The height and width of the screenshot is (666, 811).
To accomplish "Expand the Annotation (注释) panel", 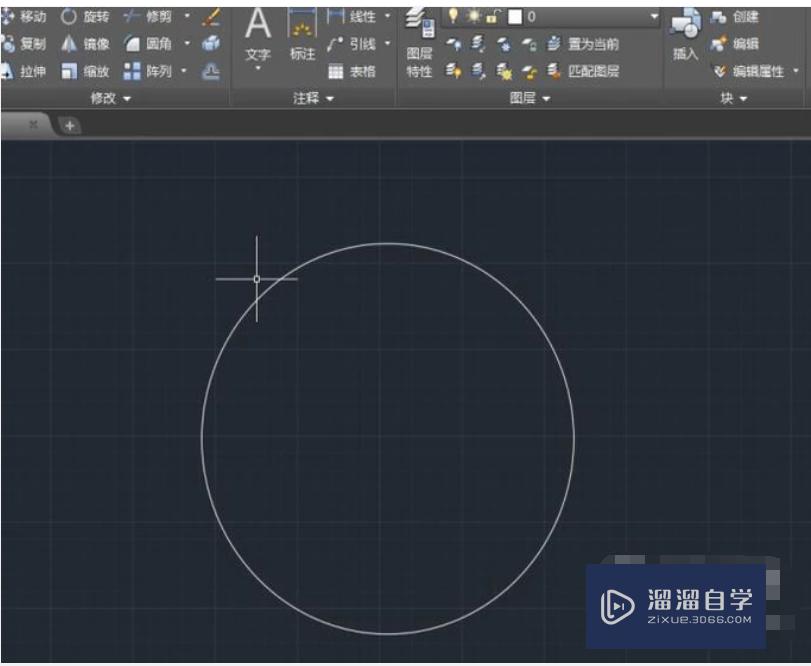I will coord(310,99).
